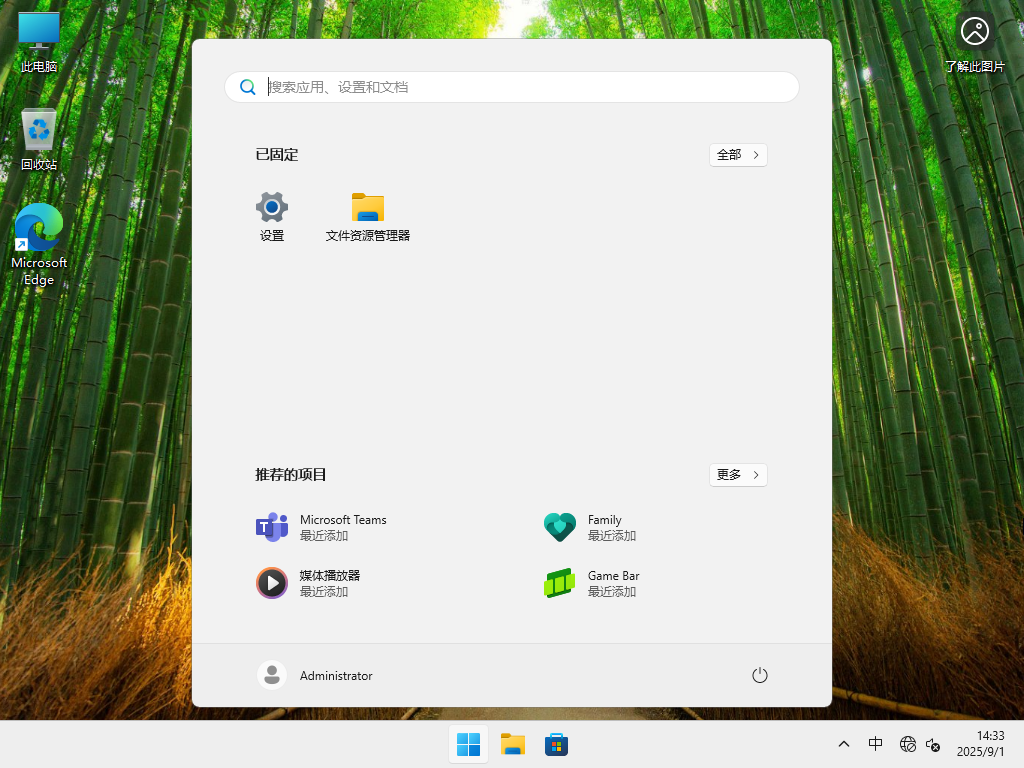This screenshot has width=1024, height=768.
Task: Open Microsoft Edge from the desktop
Action: (x=38, y=227)
